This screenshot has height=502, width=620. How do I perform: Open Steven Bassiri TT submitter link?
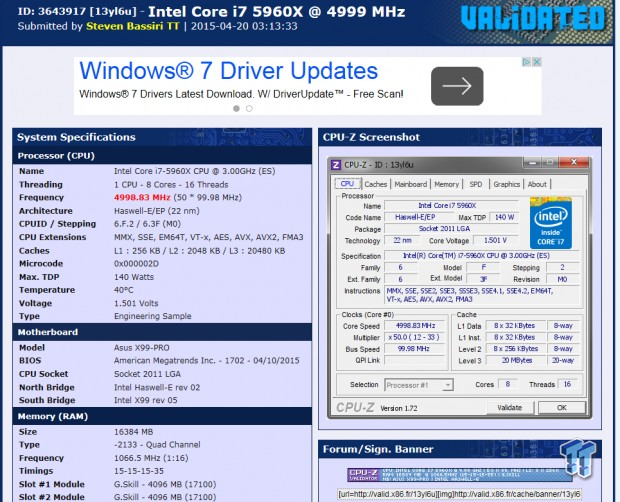point(132,26)
